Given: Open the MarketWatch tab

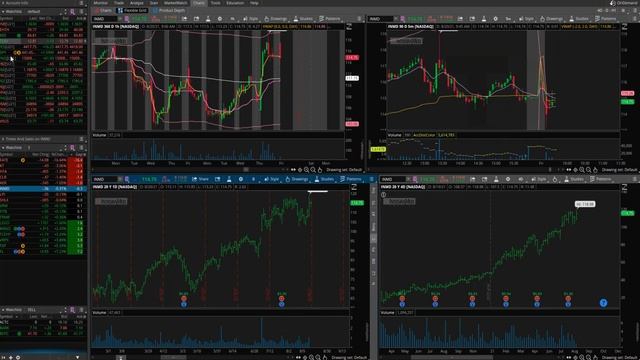Looking at the screenshot, I should point(176,3).
